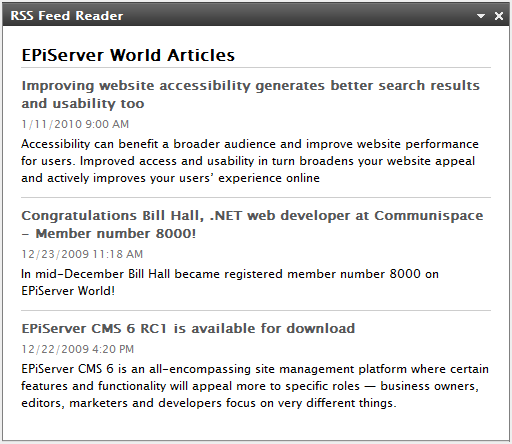The width and height of the screenshot is (512, 444).
Task: Open the 'Improving website accessibility' article link
Action: (x=251, y=94)
